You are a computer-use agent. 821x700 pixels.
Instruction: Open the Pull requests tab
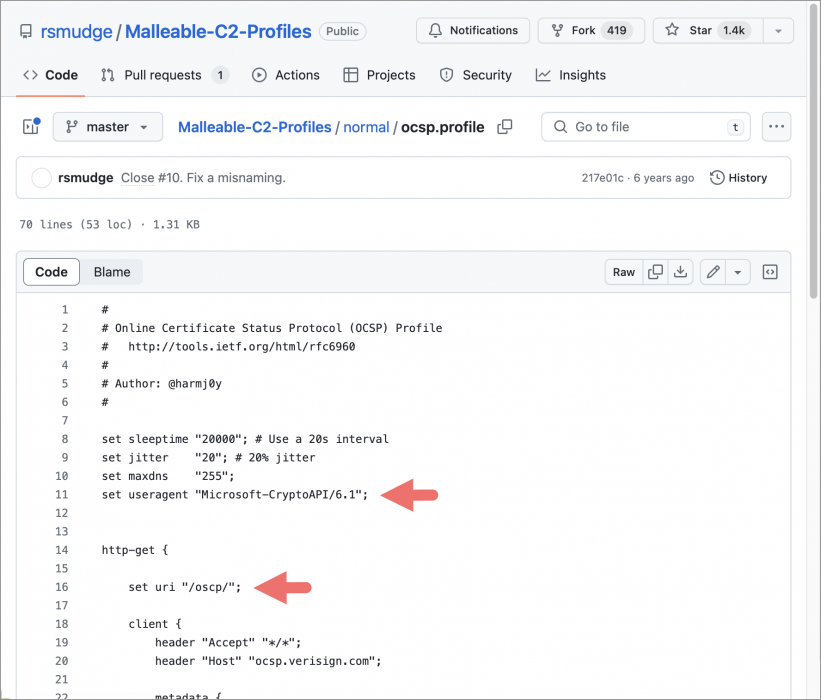(x=164, y=75)
